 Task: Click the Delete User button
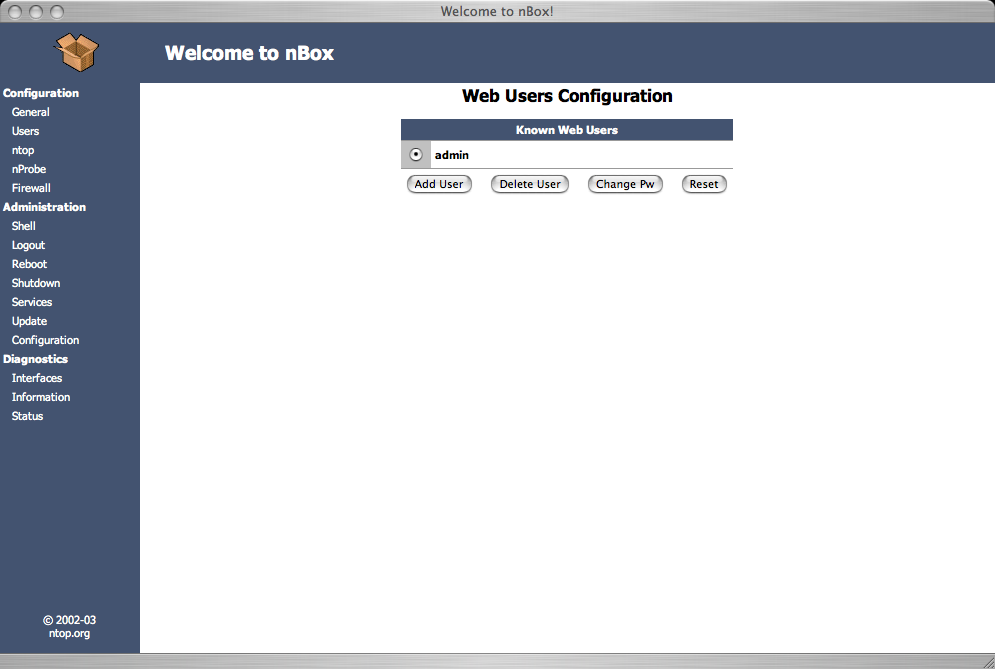(x=530, y=184)
